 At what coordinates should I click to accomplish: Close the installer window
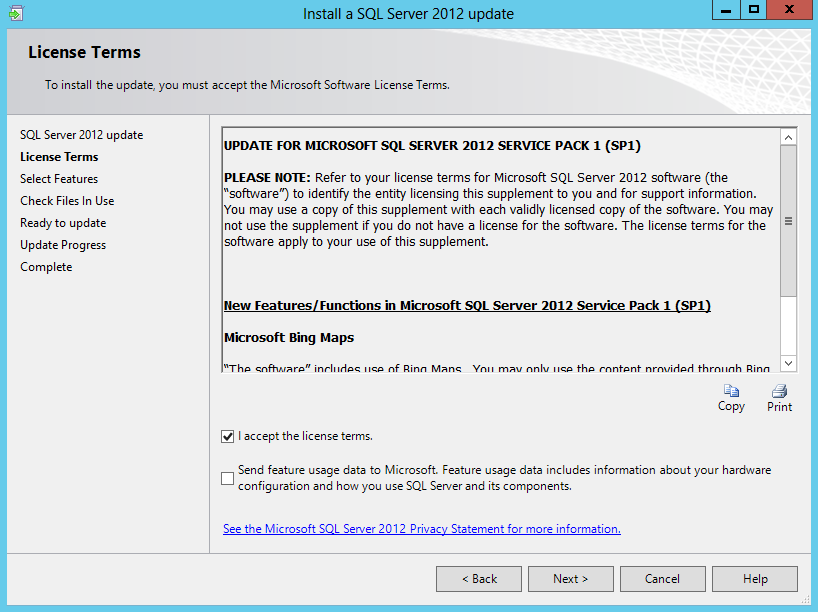[x=789, y=10]
